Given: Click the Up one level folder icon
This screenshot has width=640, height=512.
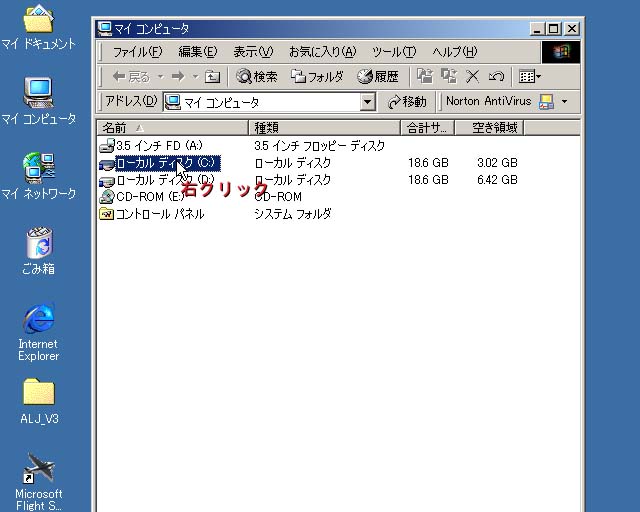Looking at the screenshot, I should click(x=212, y=76).
